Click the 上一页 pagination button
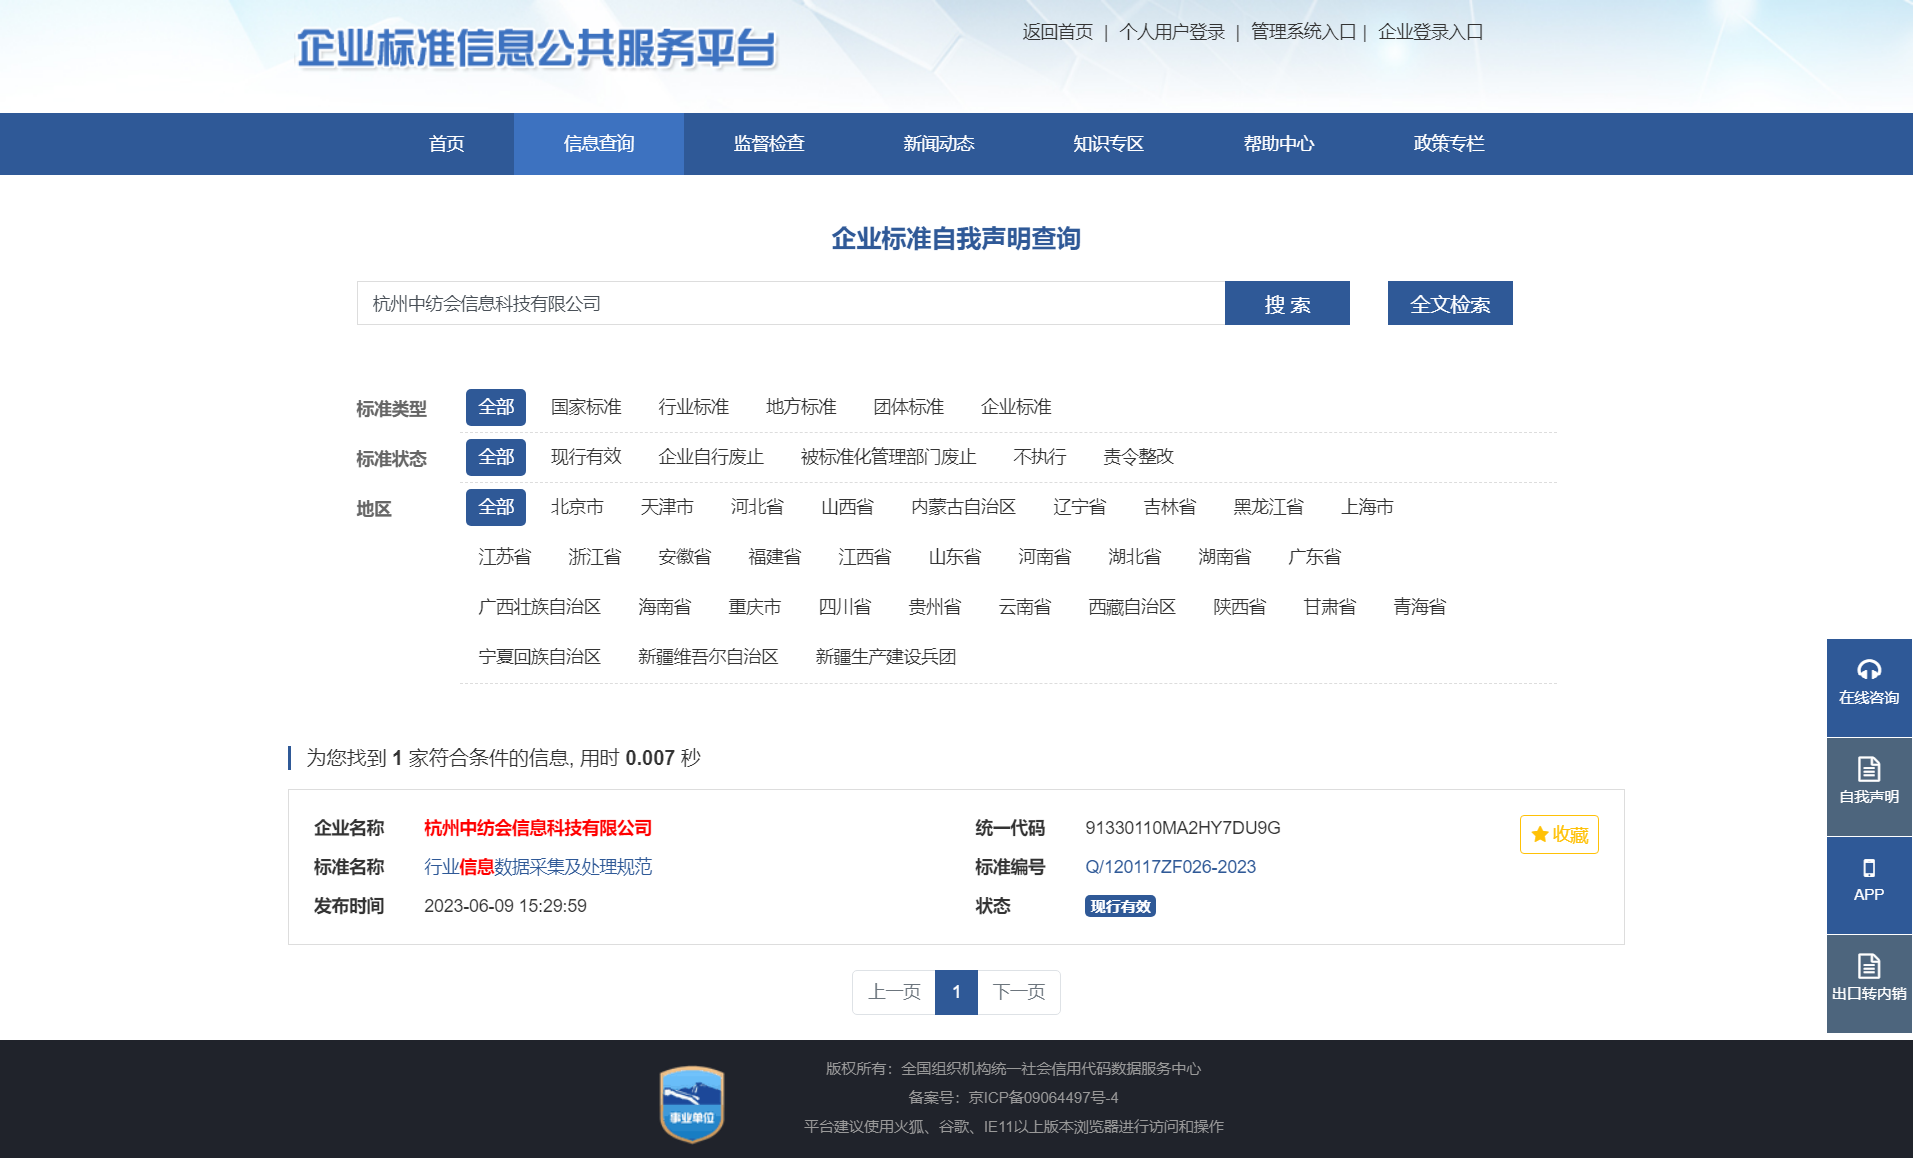This screenshot has width=1913, height=1158. tap(894, 992)
